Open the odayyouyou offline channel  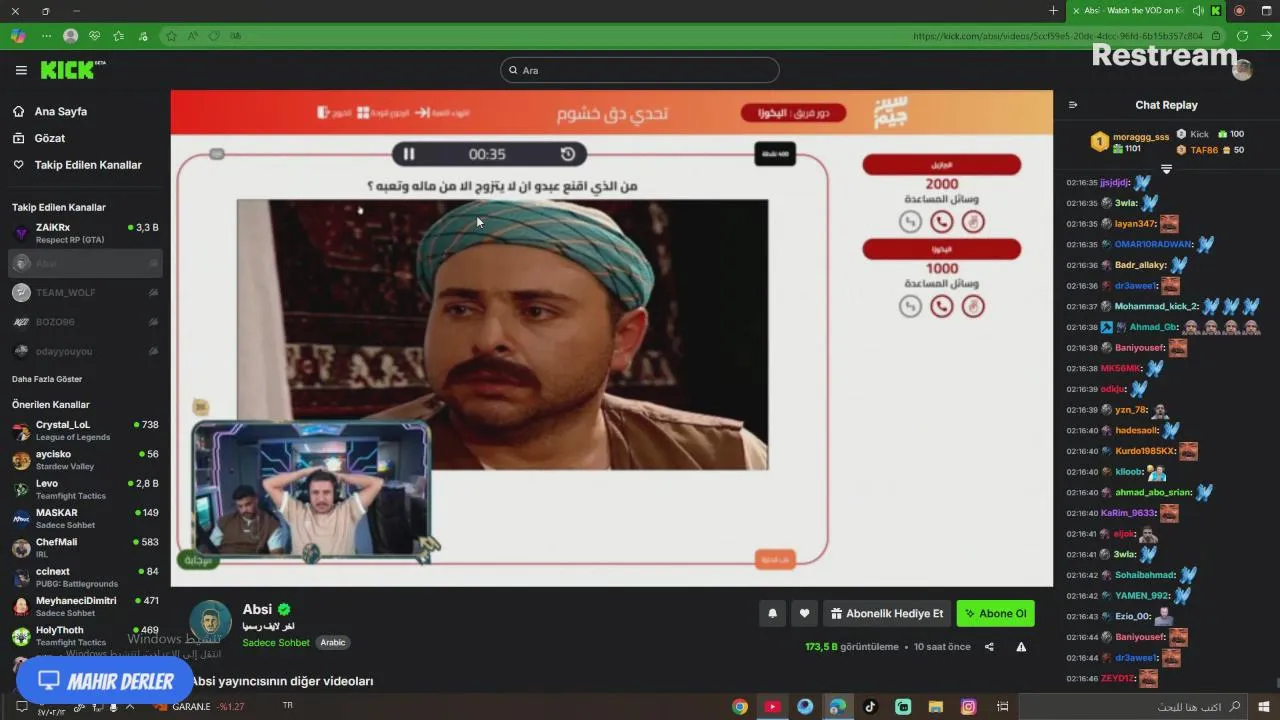(85, 351)
